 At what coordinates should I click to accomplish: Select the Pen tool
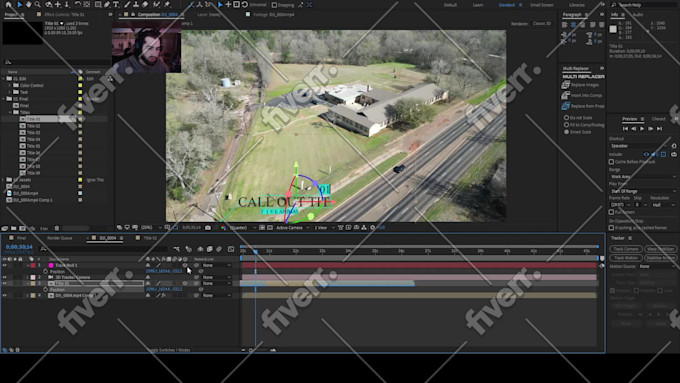(x=107, y=4)
